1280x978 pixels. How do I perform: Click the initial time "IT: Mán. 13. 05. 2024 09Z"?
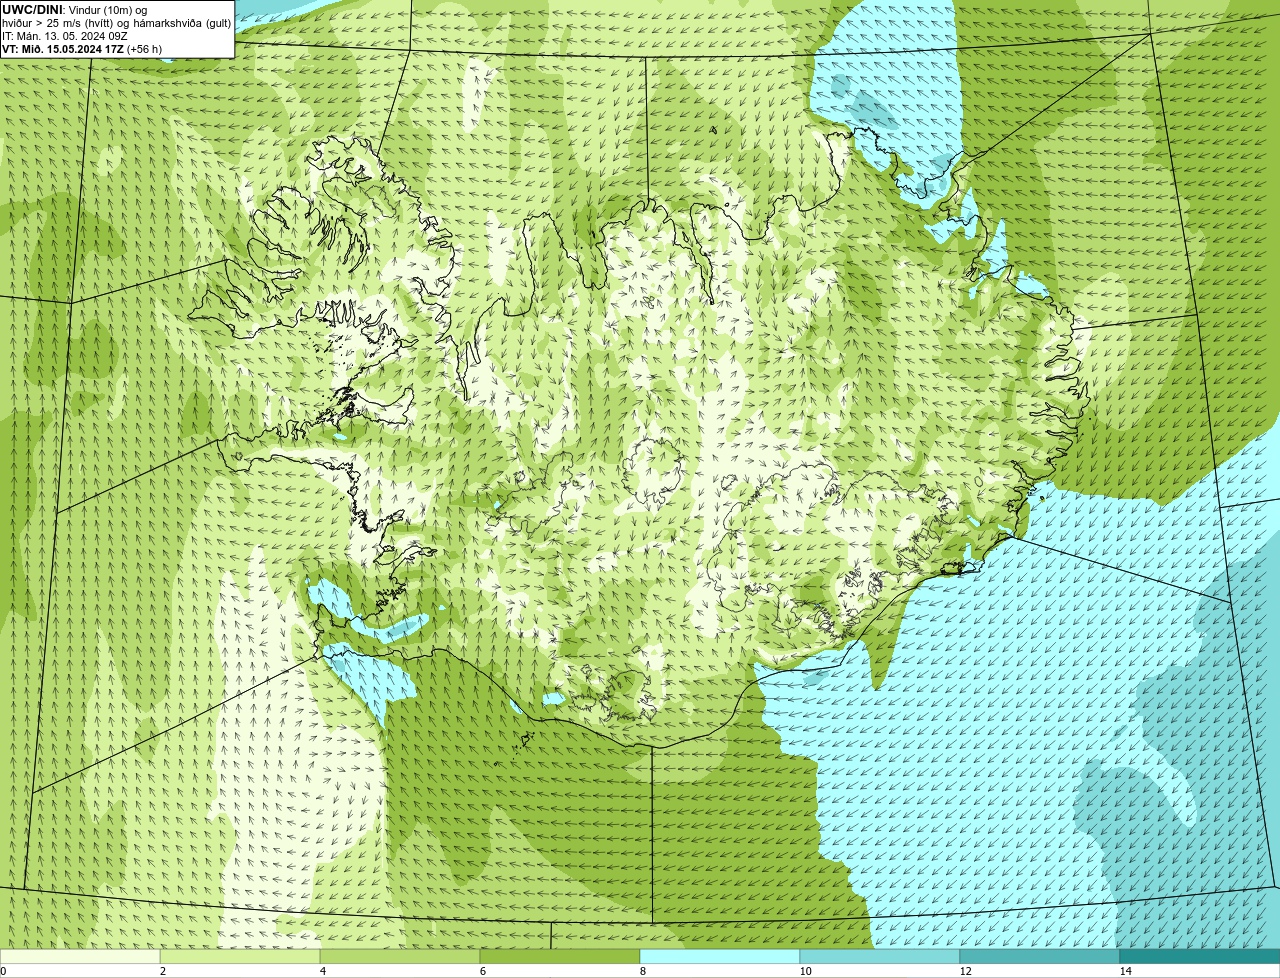(x=64, y=35)
